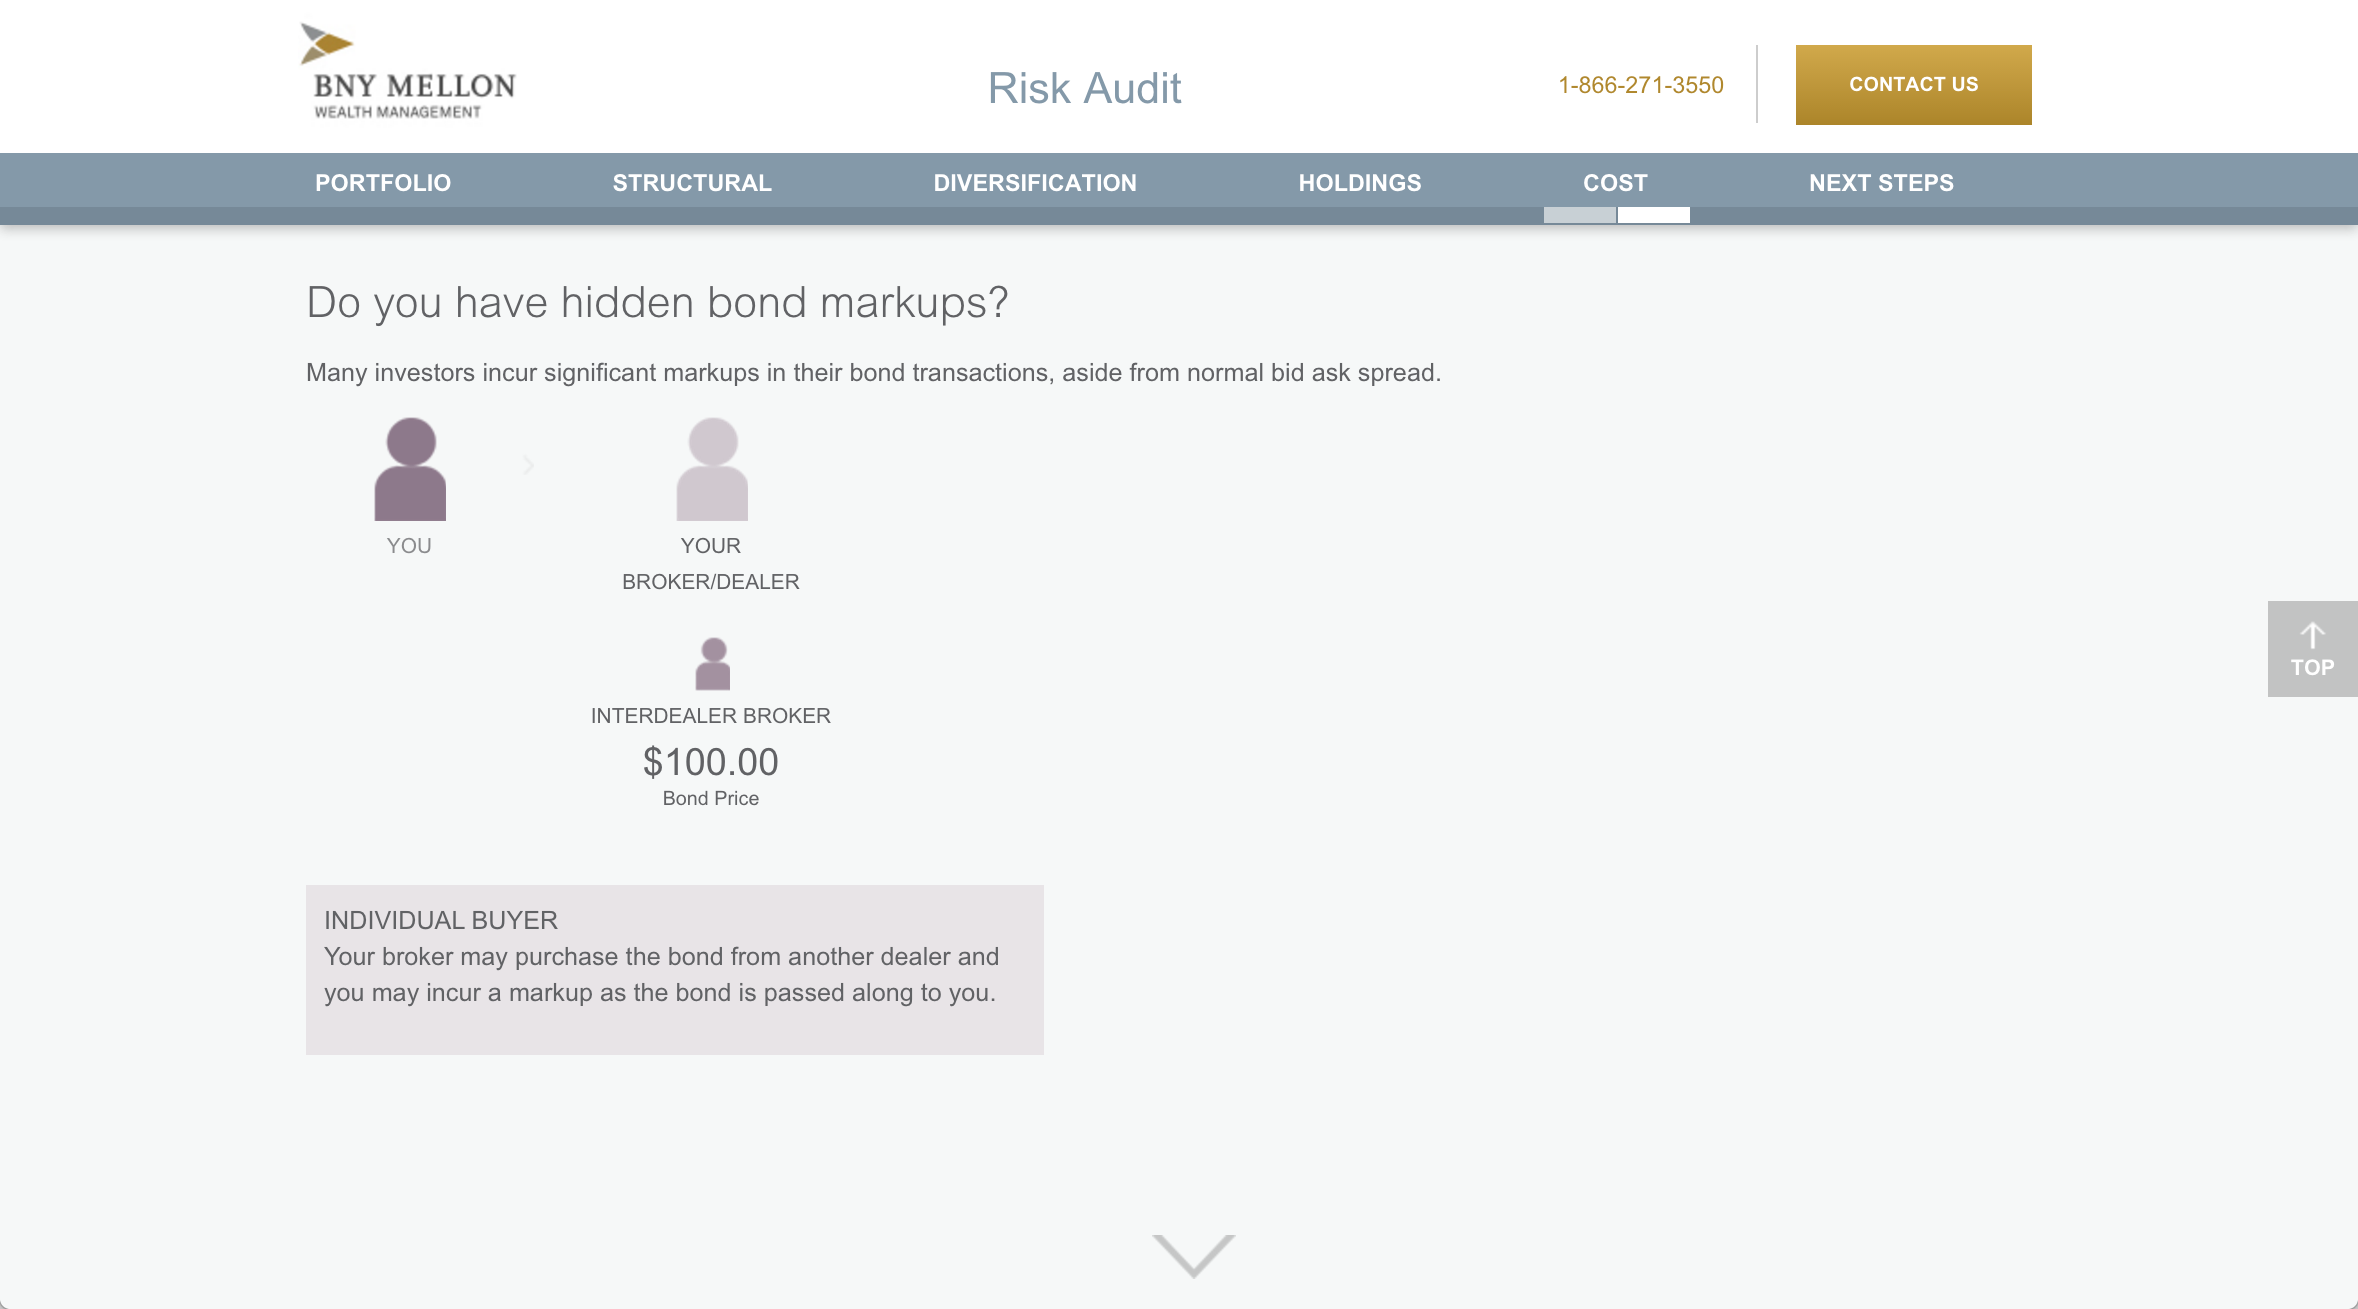Expand next section with bottom chevron
This screenshot has width=2358, height=1309.
click(x=1193, y=1255)
